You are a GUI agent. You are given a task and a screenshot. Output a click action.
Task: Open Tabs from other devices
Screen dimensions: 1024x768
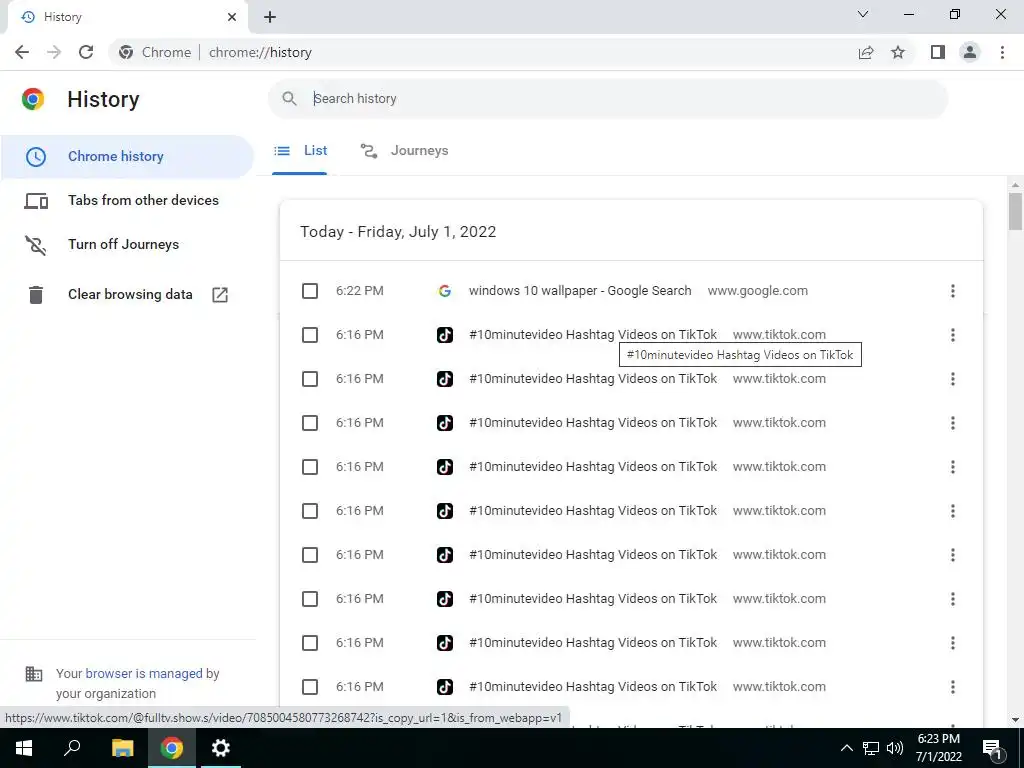coord(143,200)
